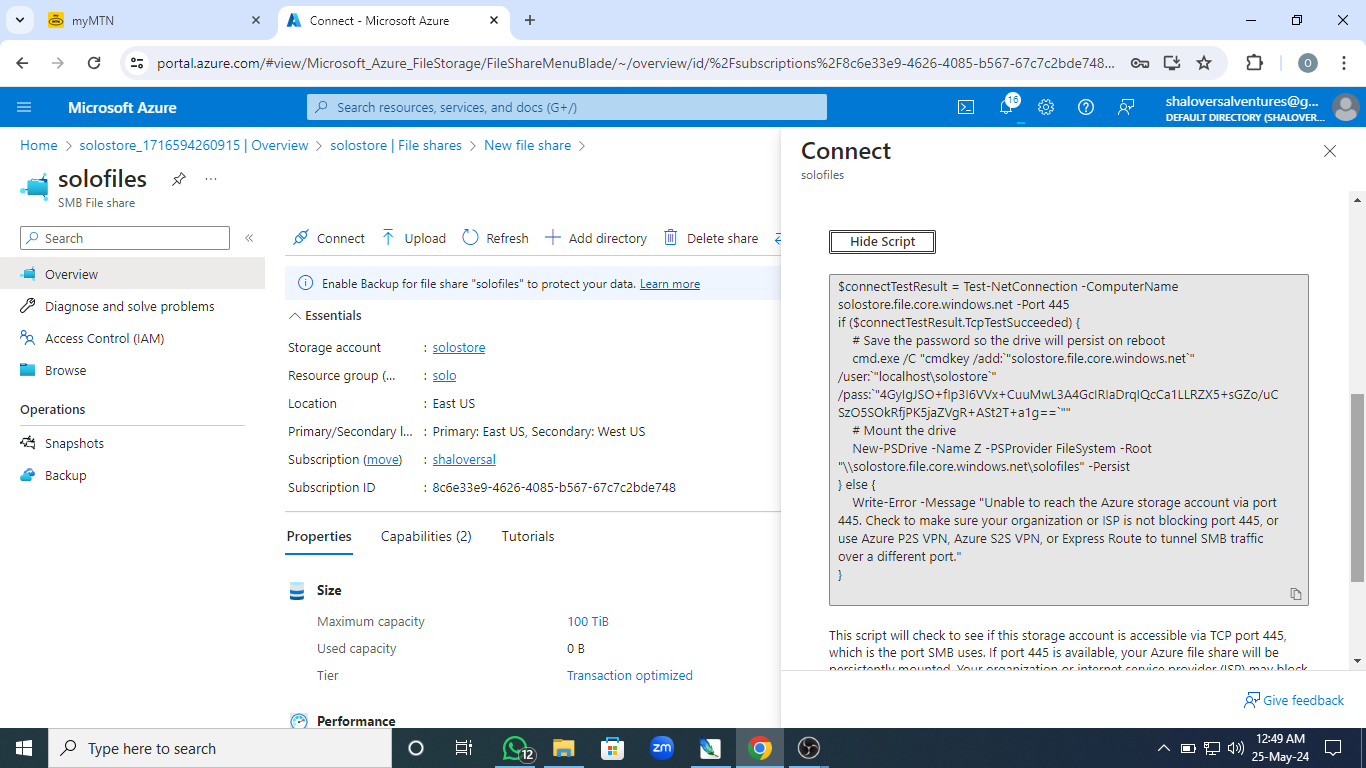Viewport: 1366px width, 768px height.
Task: Open the shaloversal subscription link
Action: click(464, 460)
